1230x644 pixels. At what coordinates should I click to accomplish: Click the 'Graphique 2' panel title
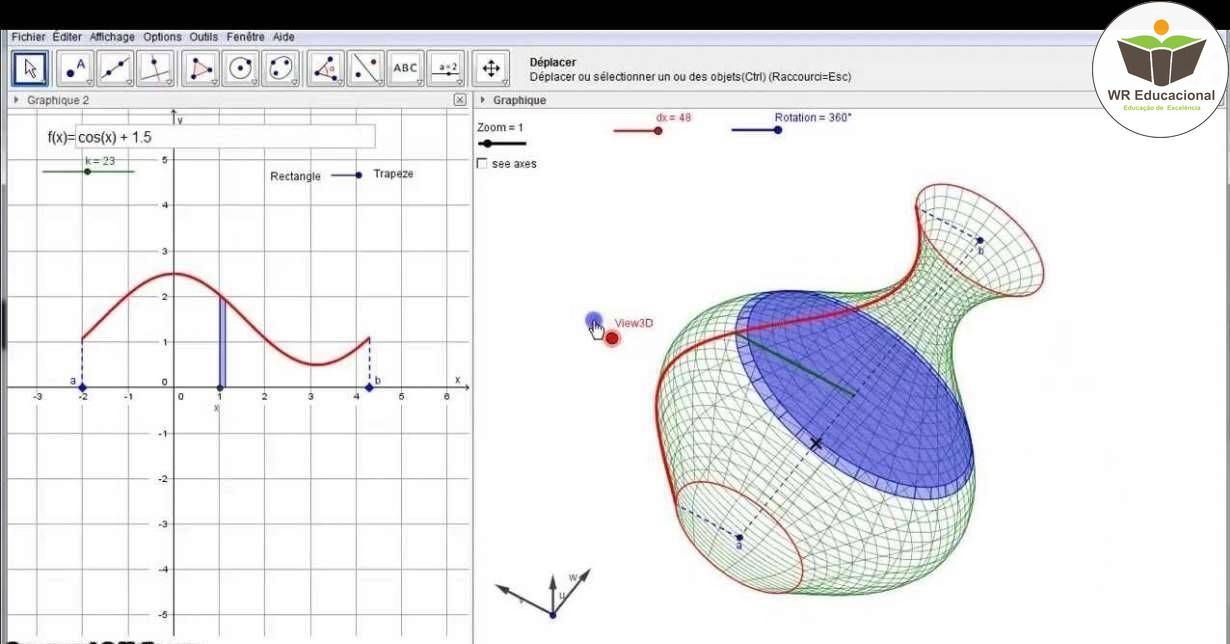coord(58,100)
